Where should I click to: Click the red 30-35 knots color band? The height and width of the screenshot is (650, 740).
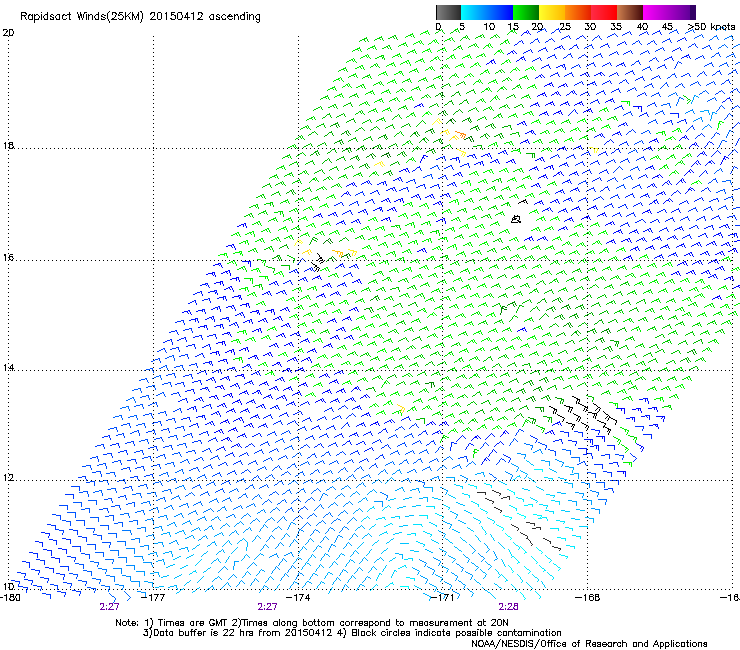pyautogui.click(x=604, y=12)
